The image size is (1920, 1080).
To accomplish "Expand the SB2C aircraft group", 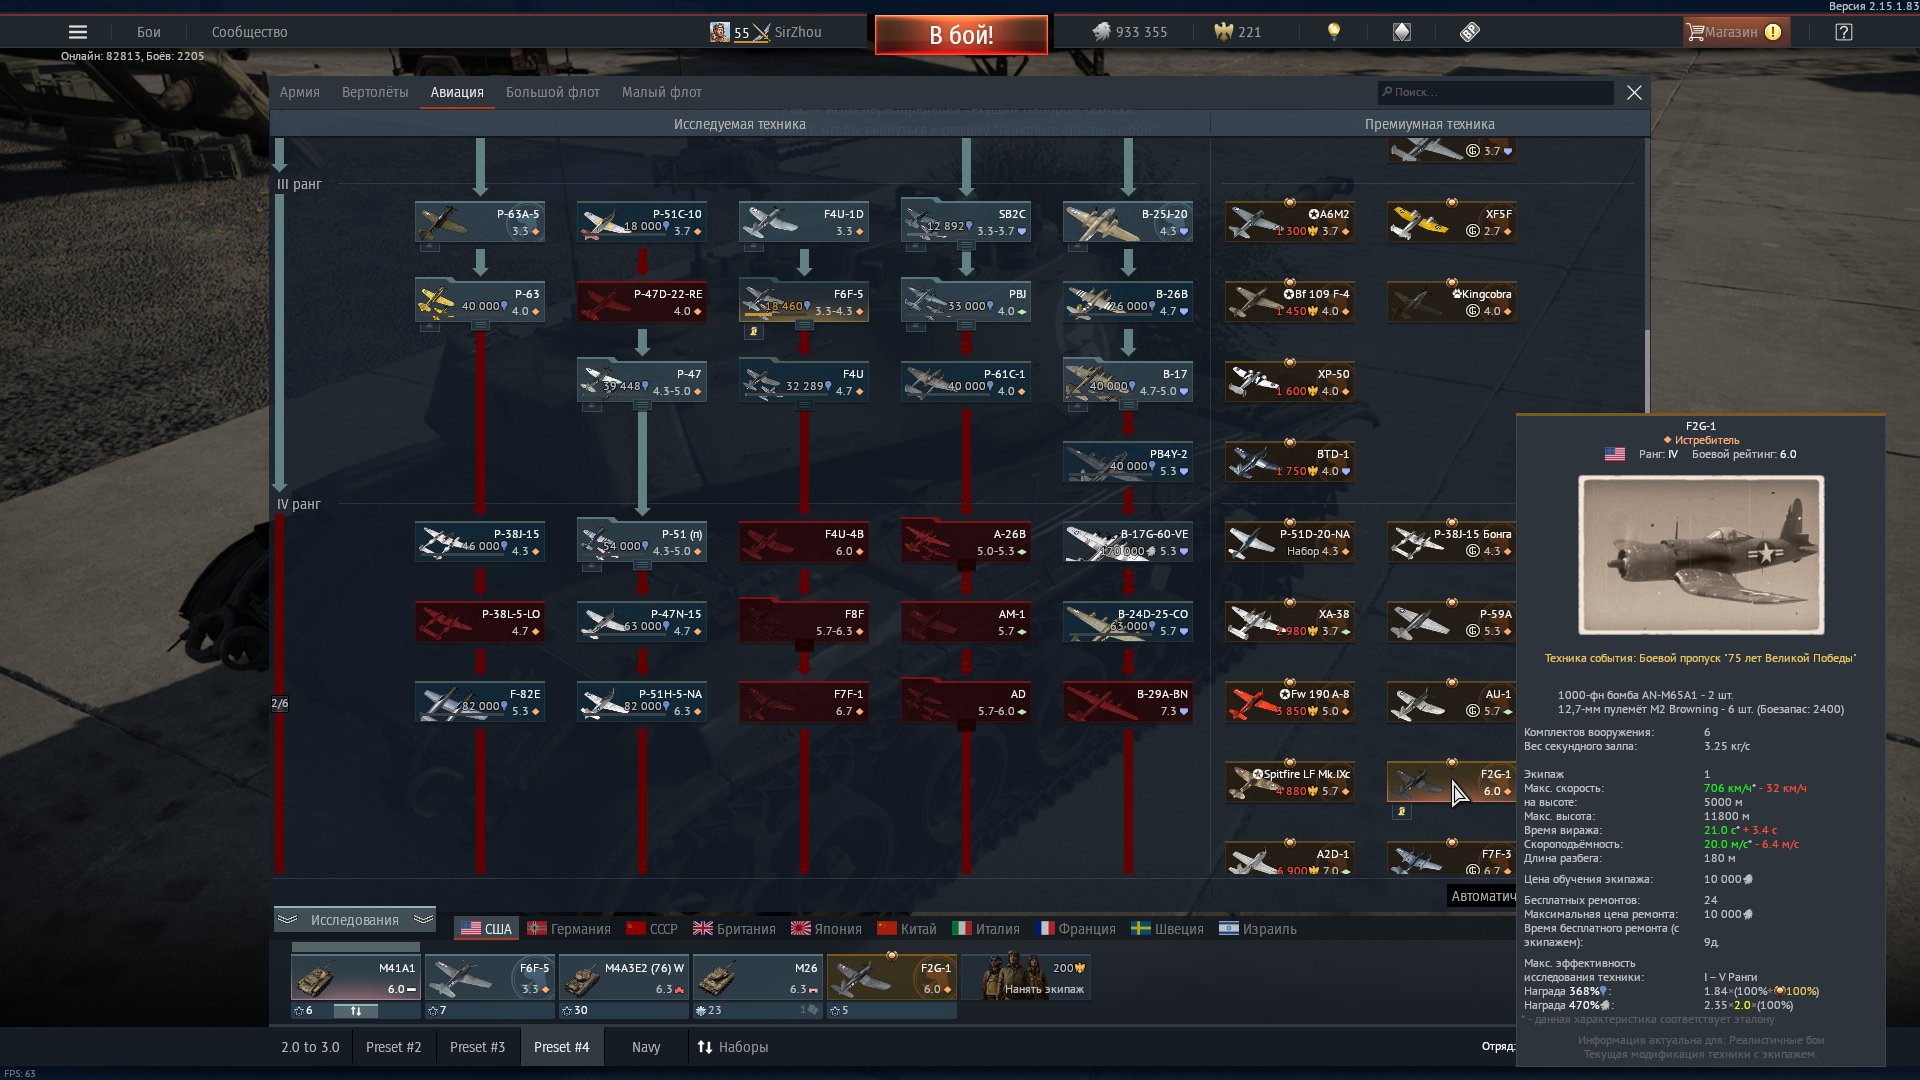I will (966, 246).
